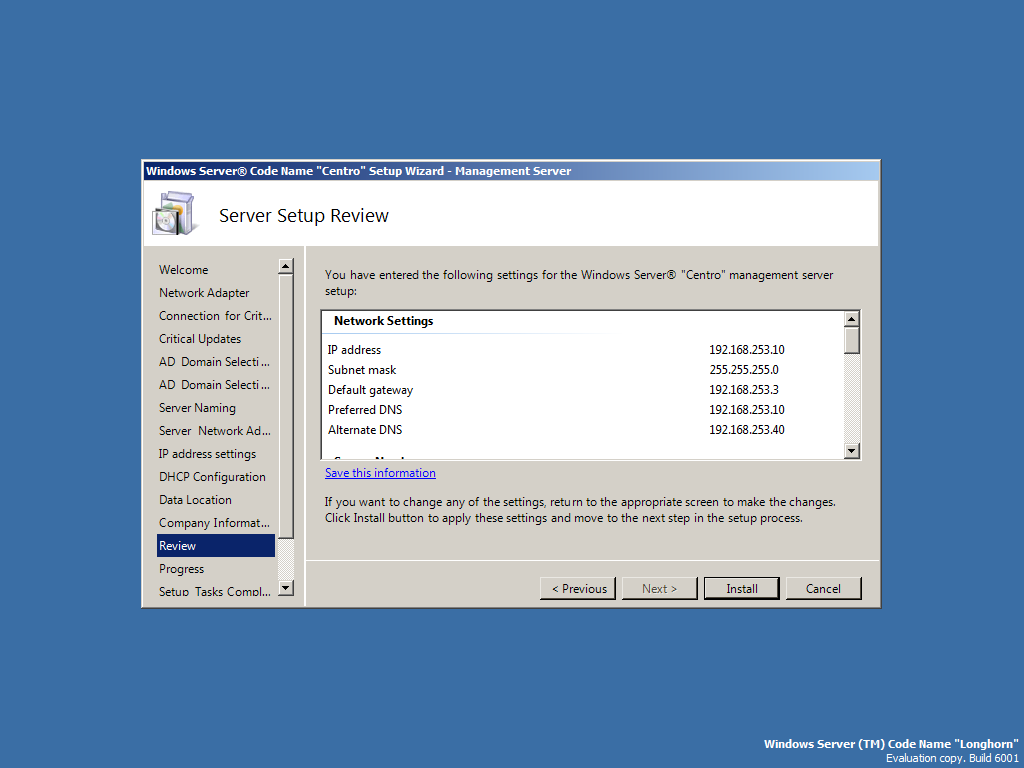The image size is (1024, 768).
Task: Select the highlighted Review step
Action: (216, 545)
